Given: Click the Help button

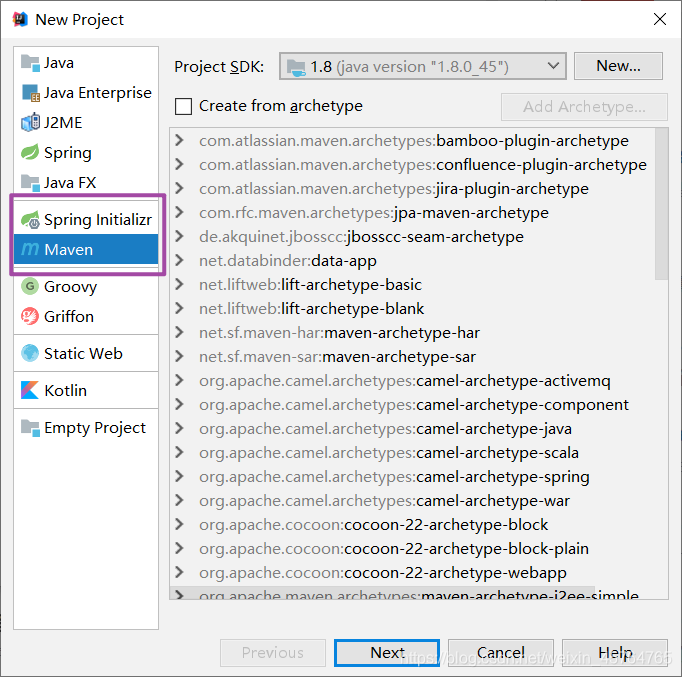Looking at the screenshot, I should point(615,652).
